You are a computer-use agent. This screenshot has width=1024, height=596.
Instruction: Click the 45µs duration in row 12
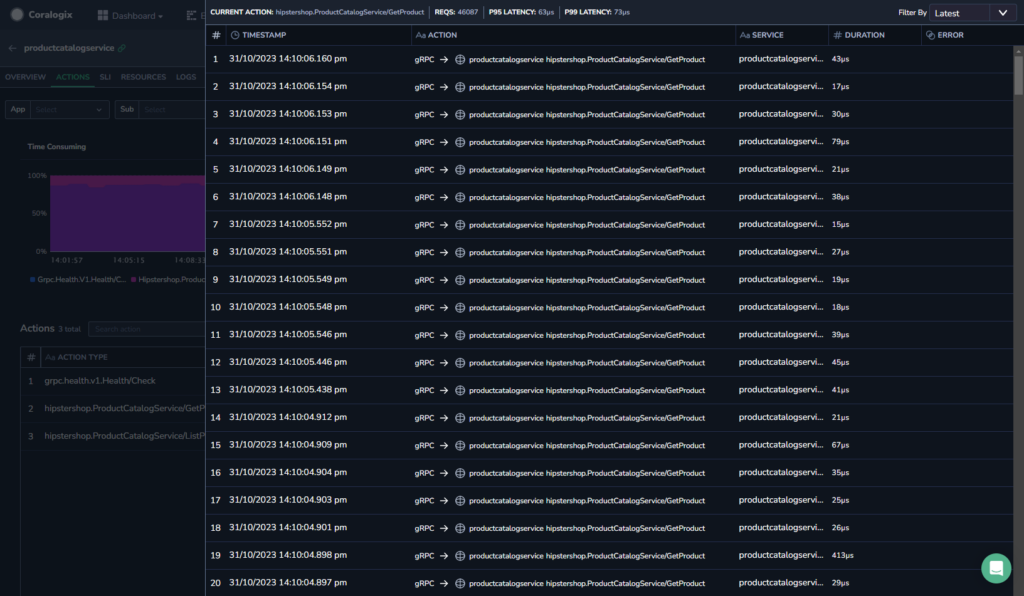[x=840, y=362]
